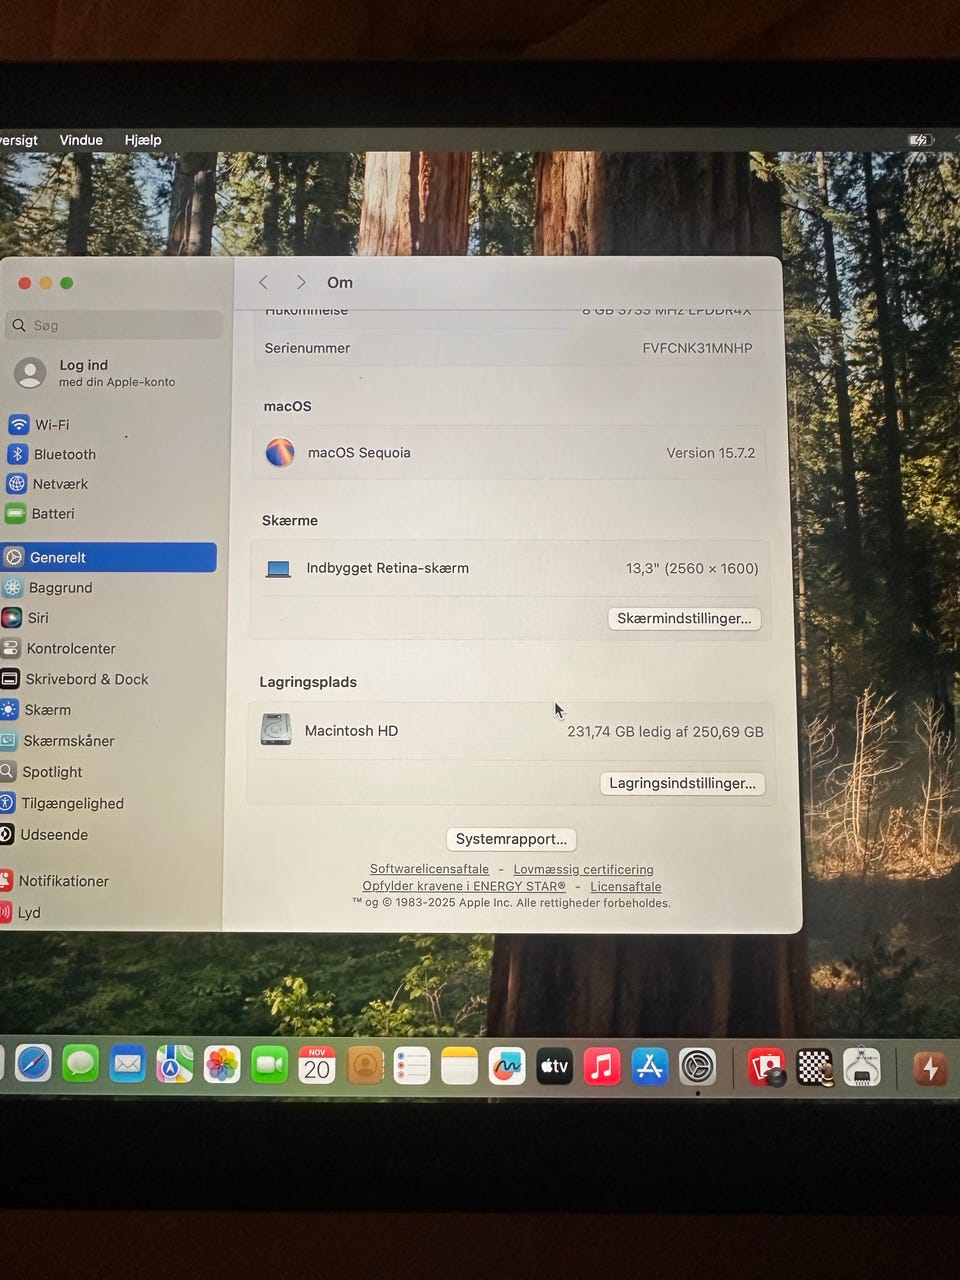Viewport: 960px width, 1280px height.
Task: Click the 231,74 GB ledig af 250,69 GB text
Action: [665, 732]
